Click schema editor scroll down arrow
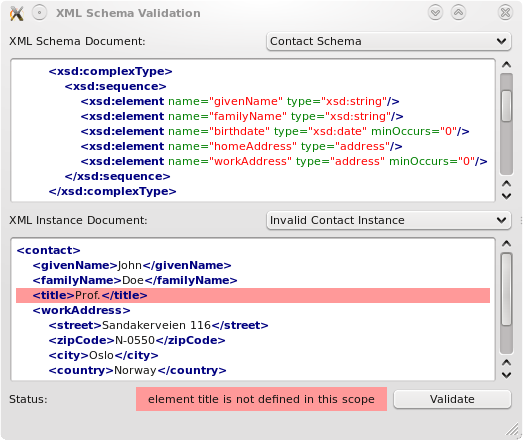 [x=507, y=196]
